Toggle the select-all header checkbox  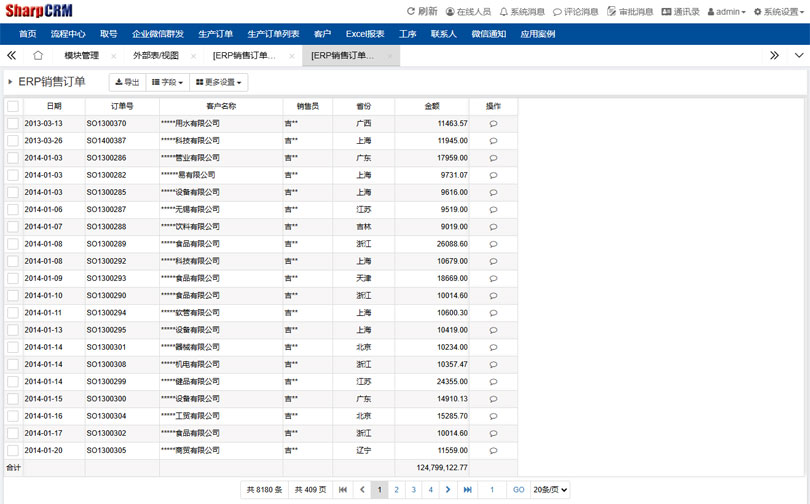point(13,106)
